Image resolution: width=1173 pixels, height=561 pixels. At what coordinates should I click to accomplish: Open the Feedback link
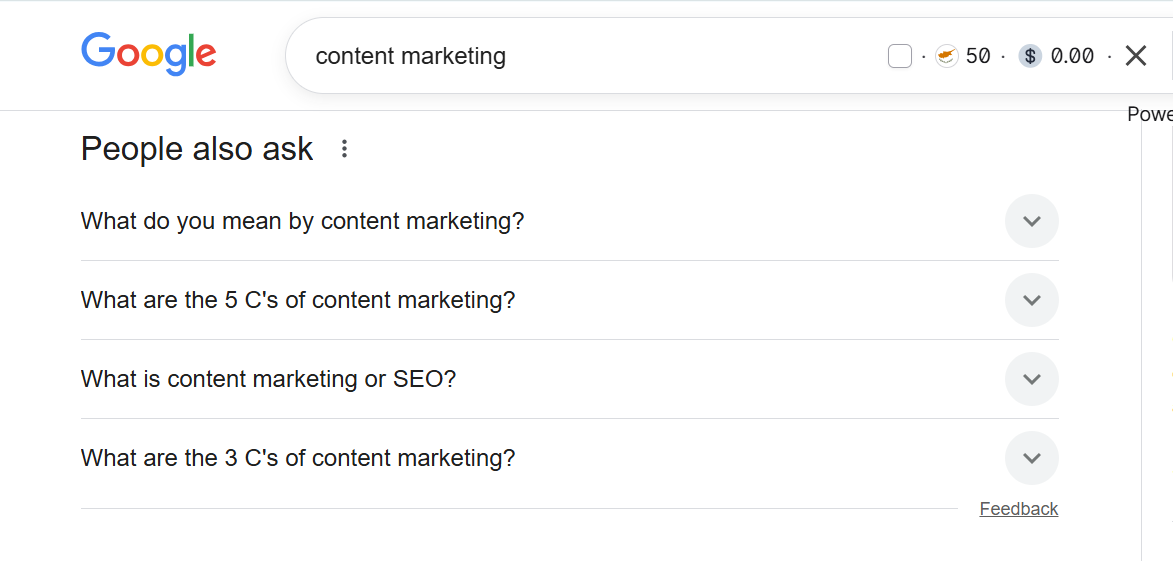point(1018,509)
